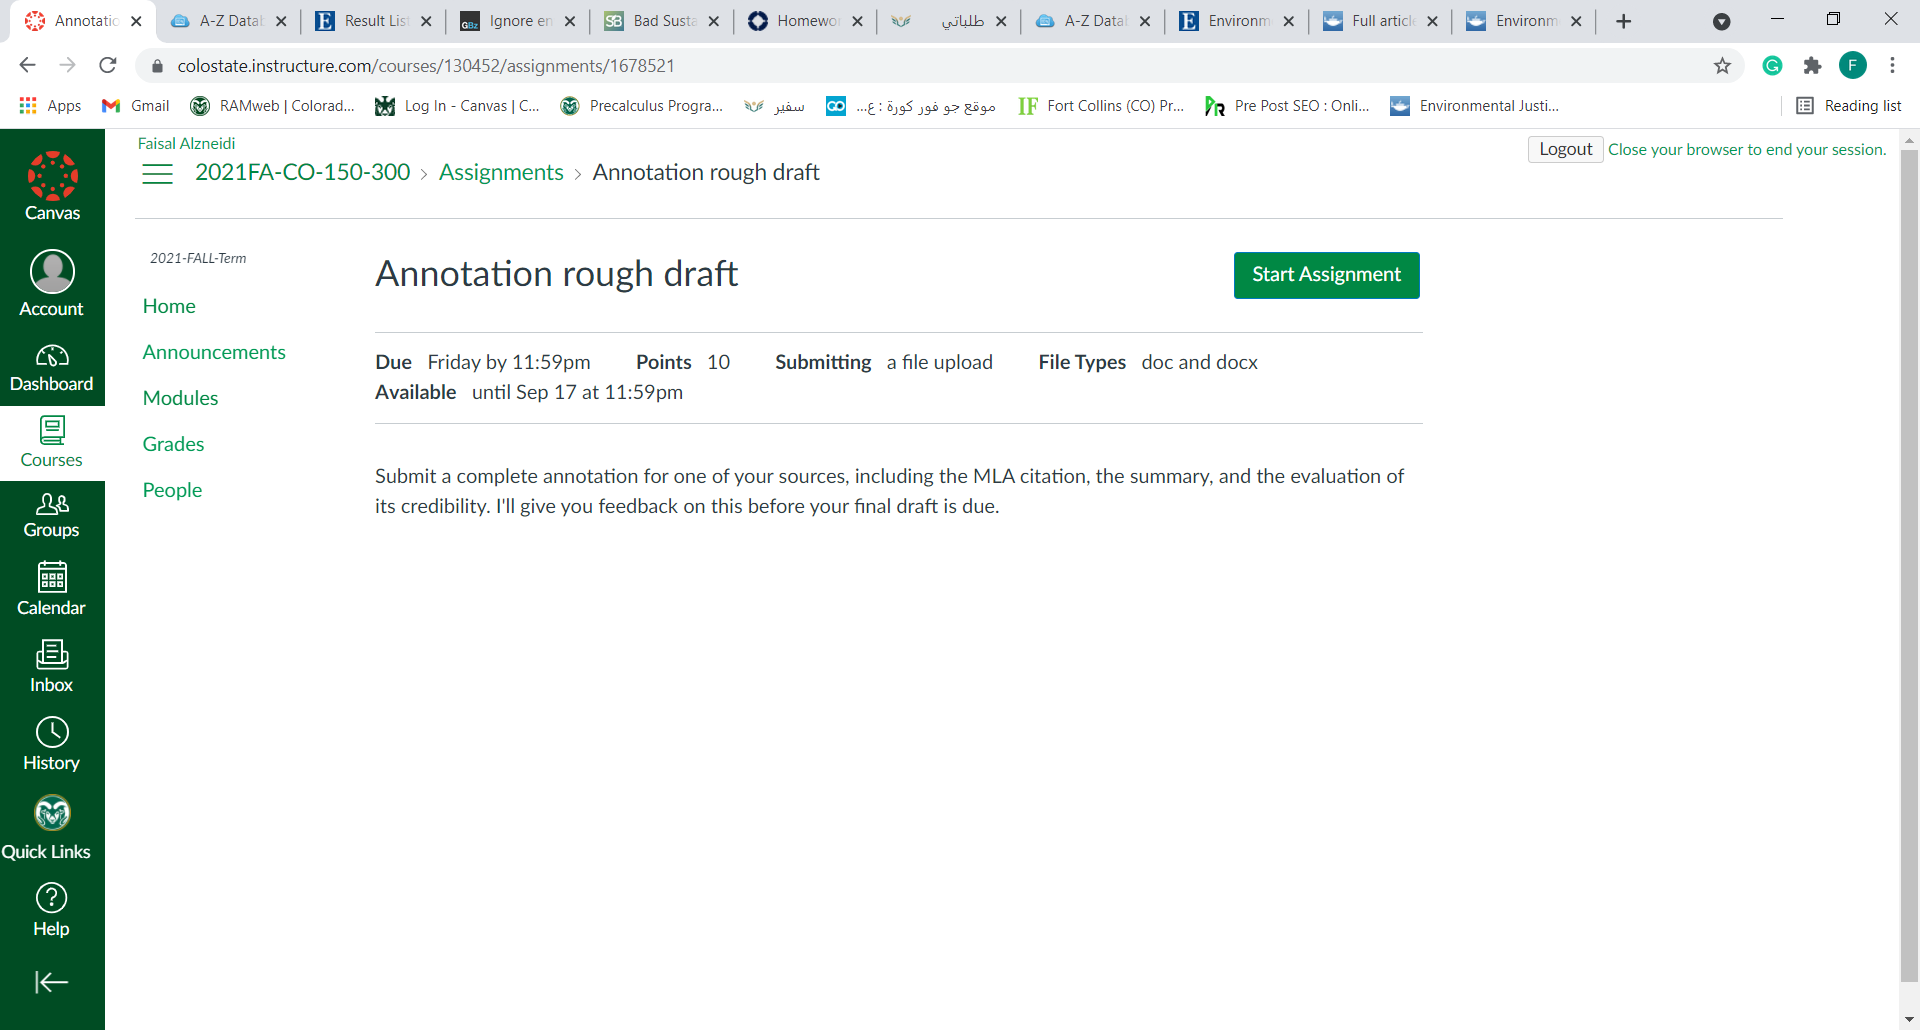This screenshot has height=1030, width=1920.
Task: Open the Log In - Canvas bookmark
Action: coord(458,106)
